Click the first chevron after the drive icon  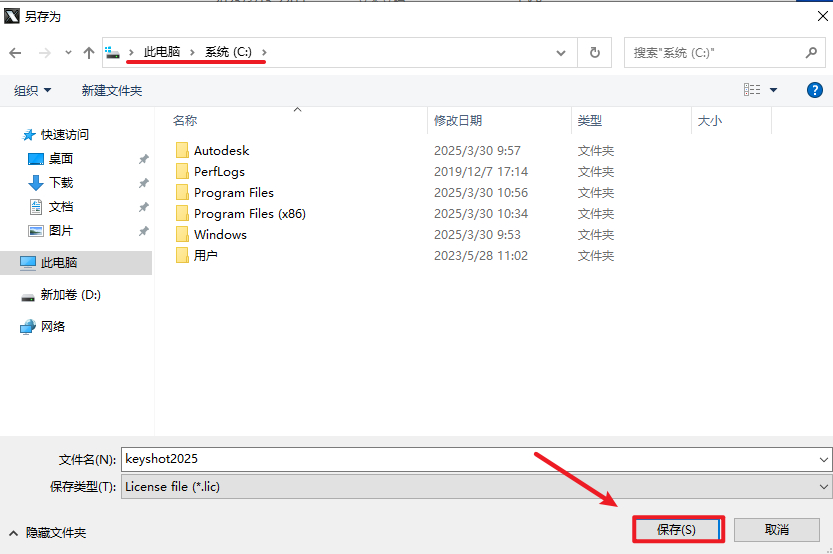[x=131, y=52]
